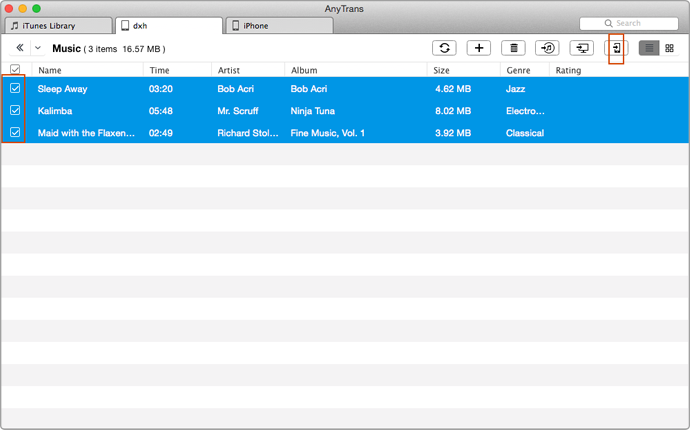The image size is (690, 430).
Task: Select the song name Sleep Away
Action: click(x=62, y=89)
